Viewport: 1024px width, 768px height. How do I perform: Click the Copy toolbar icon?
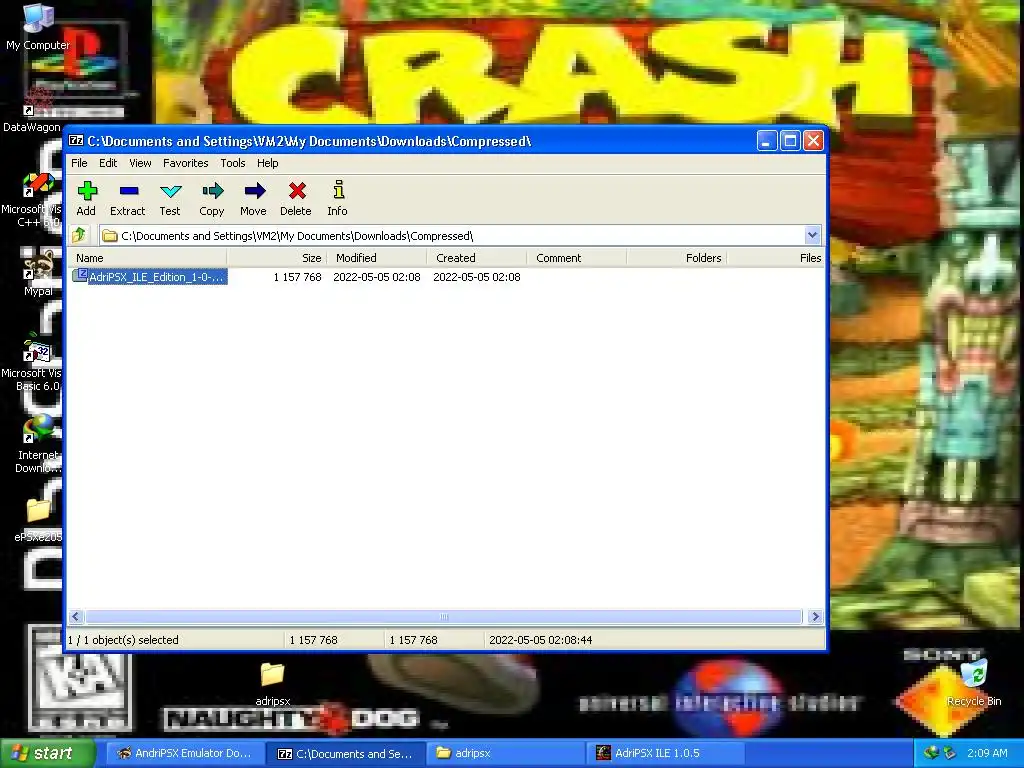tap(212, 199)
